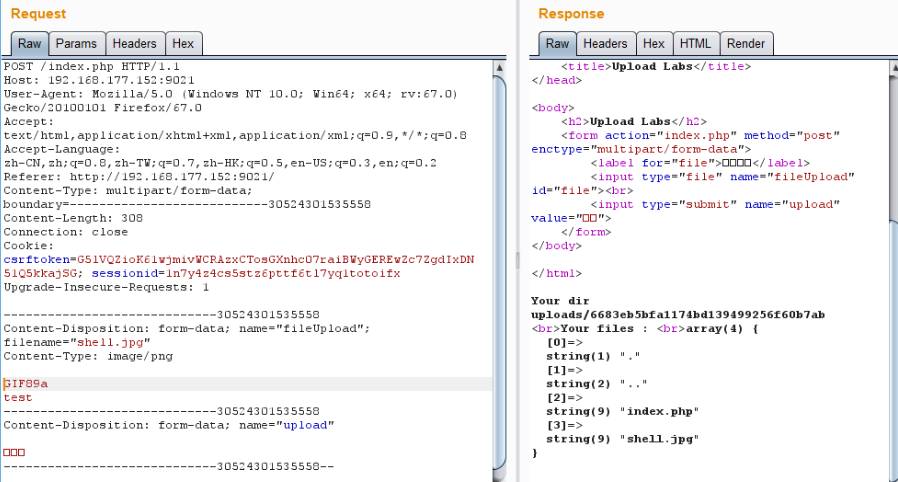898x482 pixels.
Task: Select the request Raw tab
Action: click(x=29, y=44)
